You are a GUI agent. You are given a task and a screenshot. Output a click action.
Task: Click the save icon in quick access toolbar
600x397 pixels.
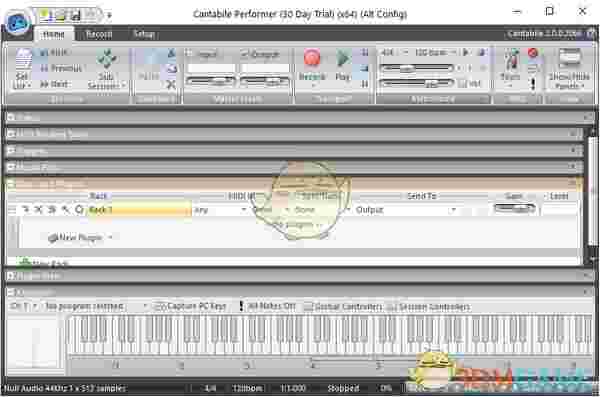pyautogui.click(x=76, y=15)
